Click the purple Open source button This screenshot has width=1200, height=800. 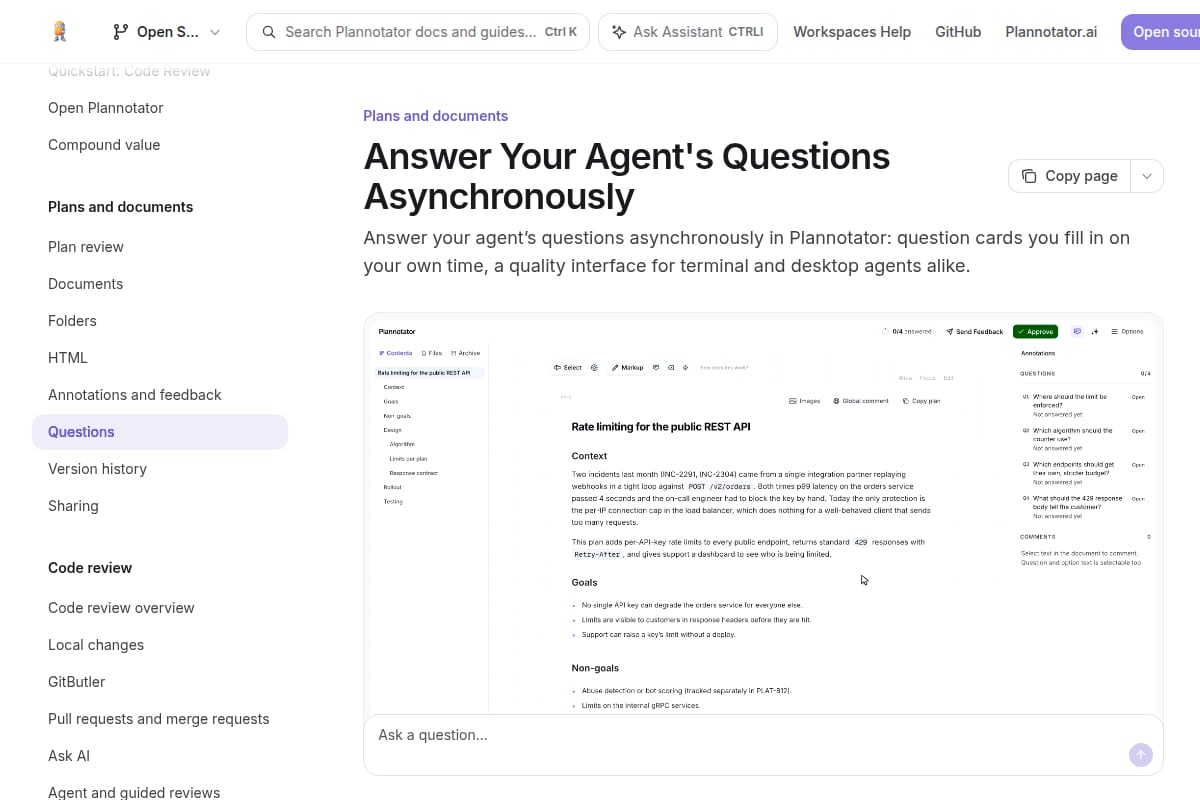pyautogui.click(x=1160, y=32)
